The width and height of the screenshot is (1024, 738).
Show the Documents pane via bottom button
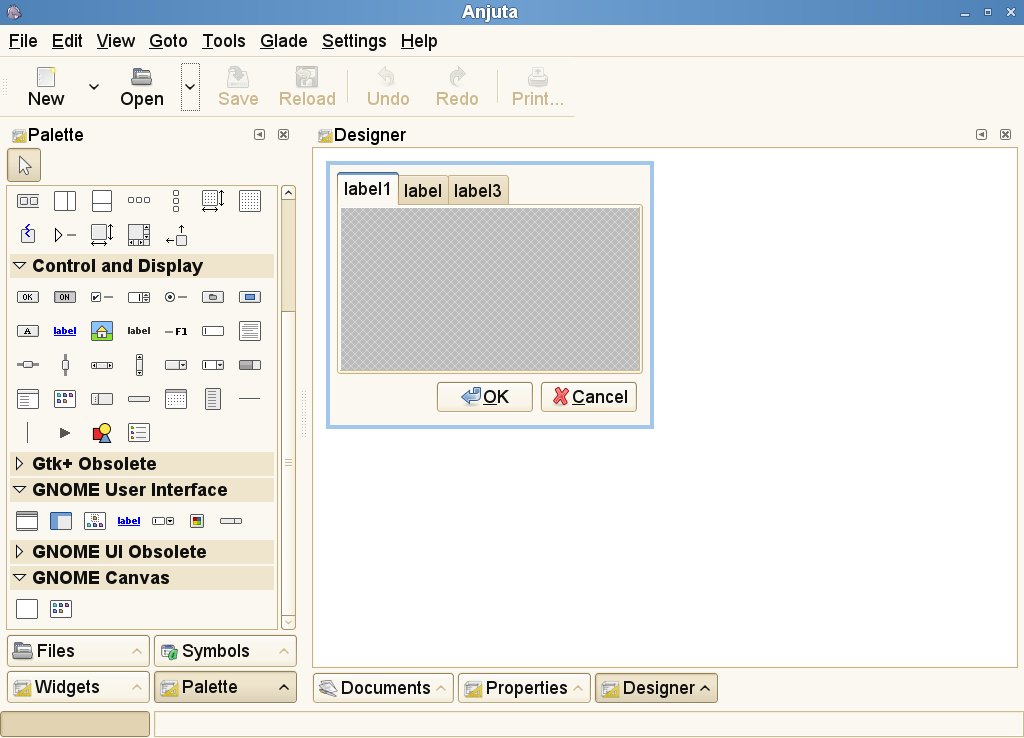pyautogui.click(x=383, y=688)
